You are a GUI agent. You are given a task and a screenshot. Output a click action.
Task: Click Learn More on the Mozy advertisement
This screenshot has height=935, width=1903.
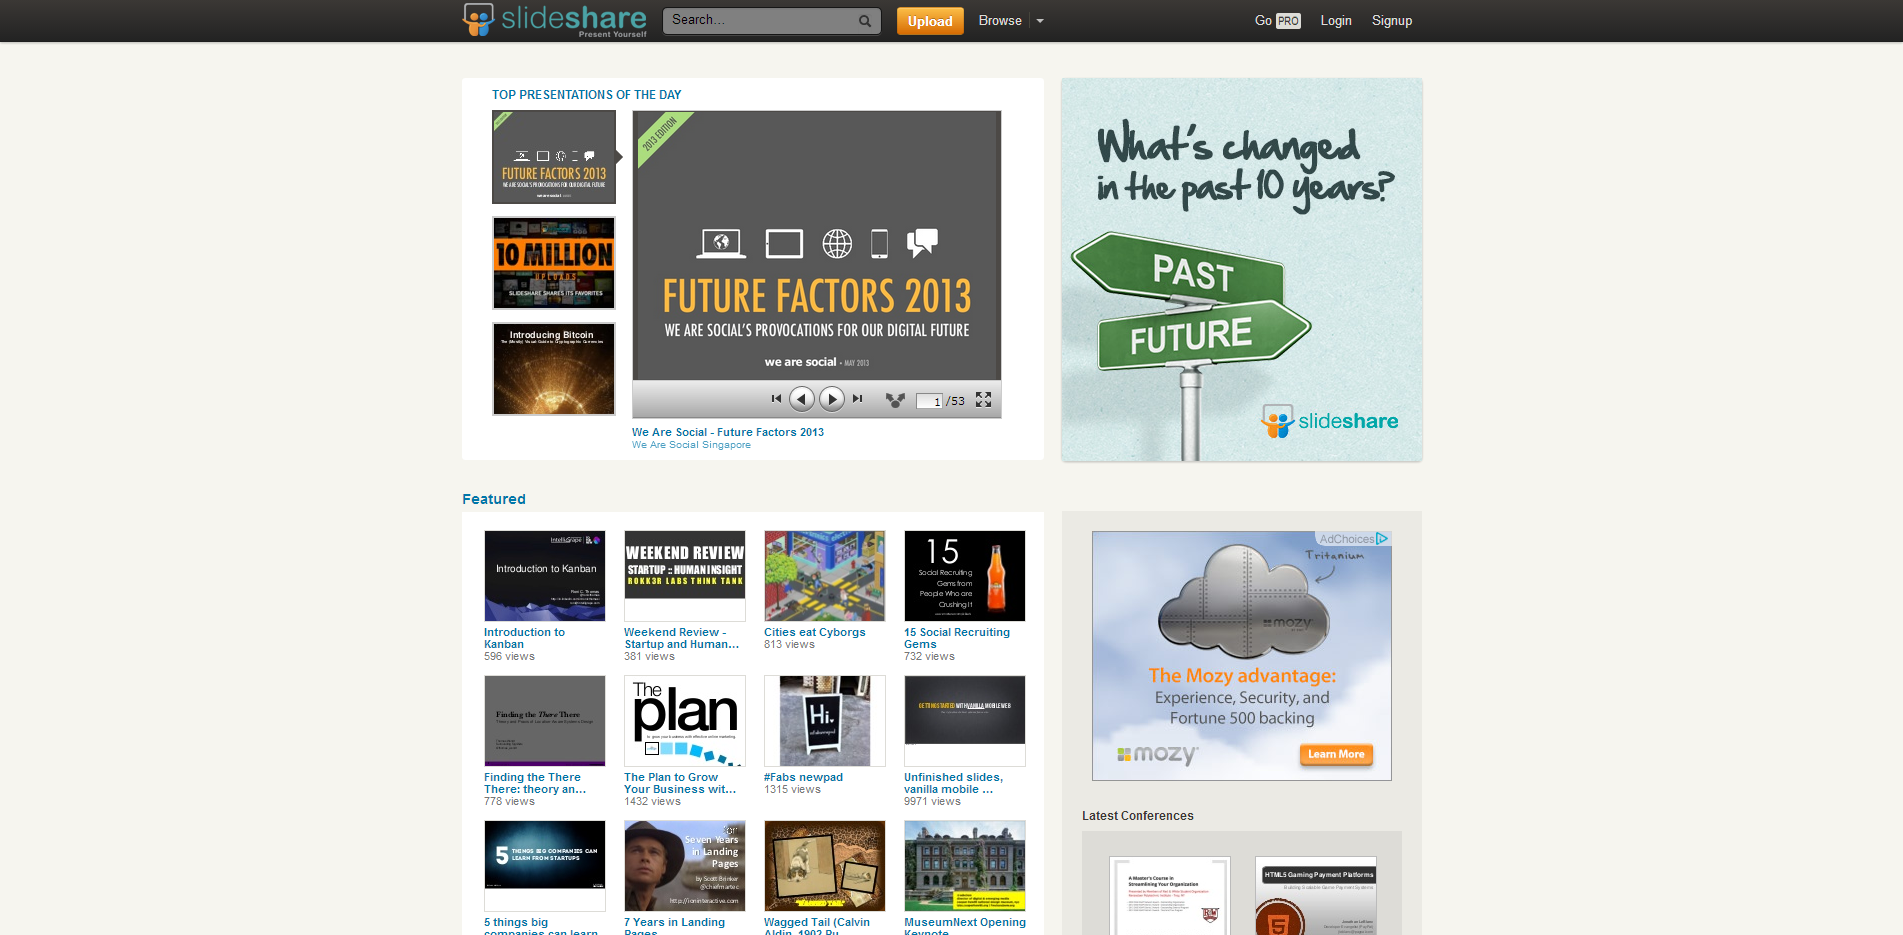[1336, 754]
